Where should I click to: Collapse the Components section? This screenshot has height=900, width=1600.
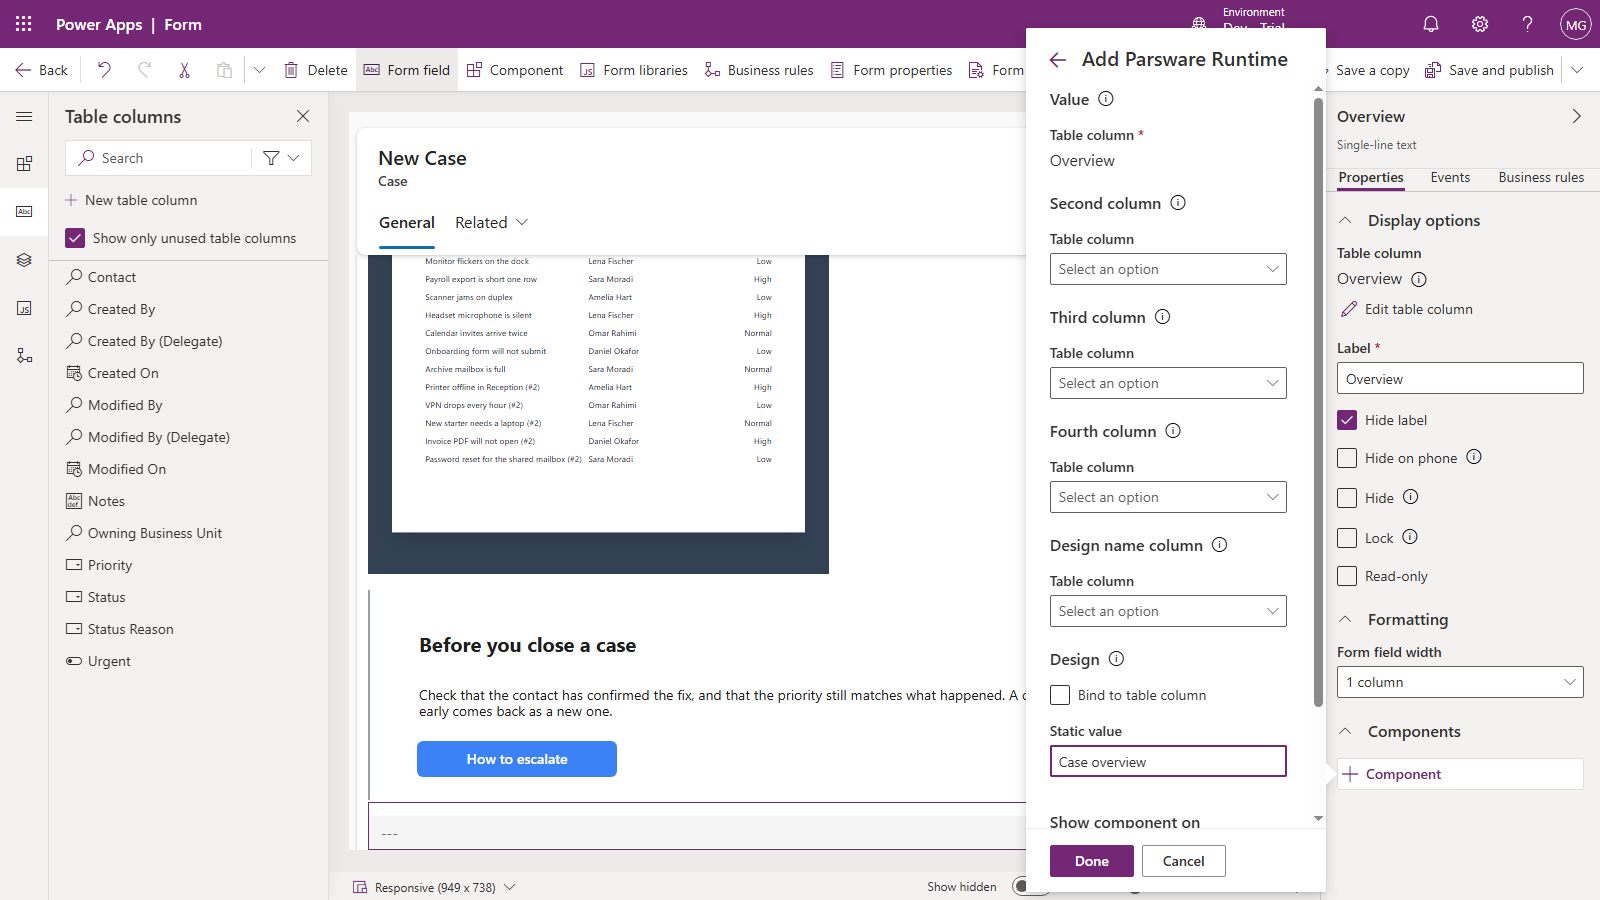point(1345,731)
